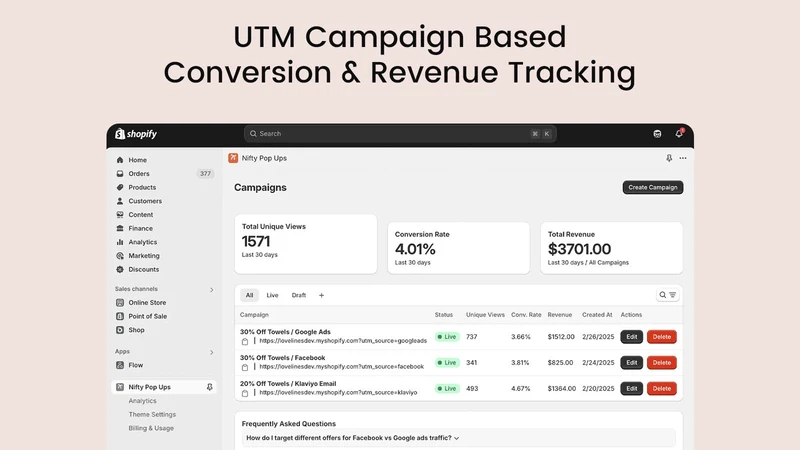This screenshot has width=800, height=450.
Task: Copy the Google Ads campaign URL
Action: pos(245,341)
